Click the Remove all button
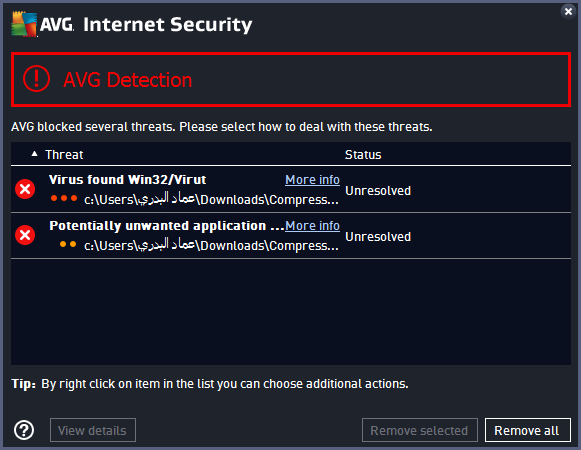Viewport: 581px width, 450px height. 528,430
